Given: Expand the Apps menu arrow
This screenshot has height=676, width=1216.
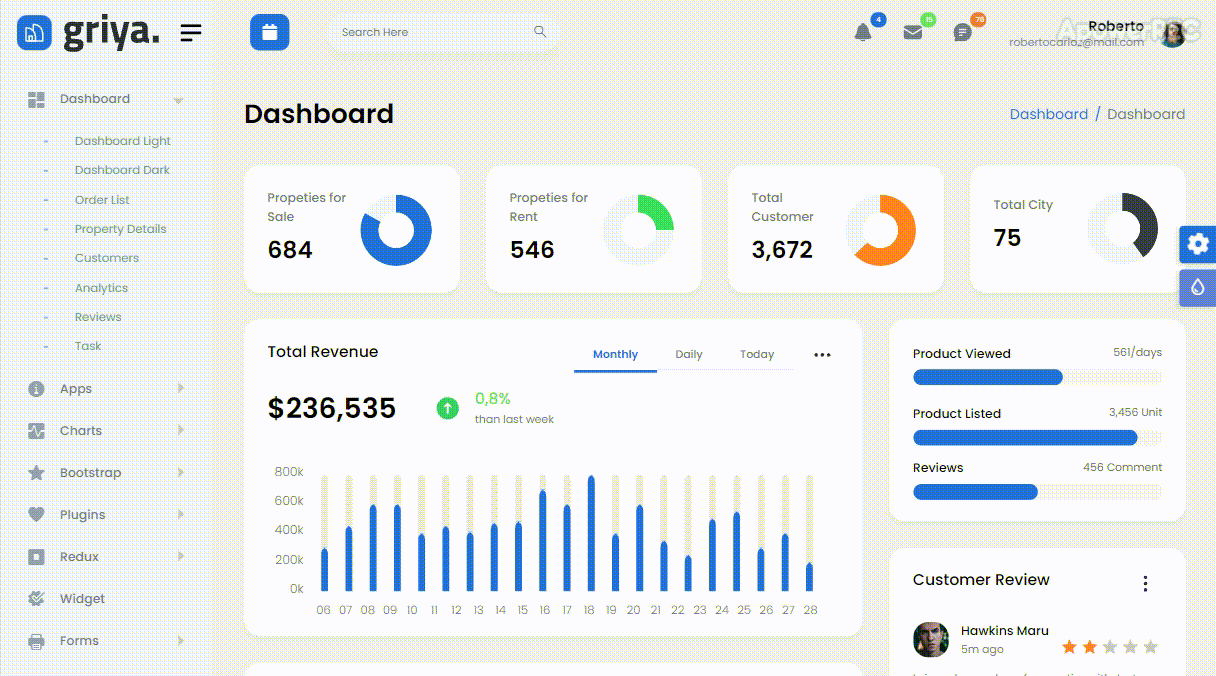Looking at the screenshot, I should (x=181, y=388).
